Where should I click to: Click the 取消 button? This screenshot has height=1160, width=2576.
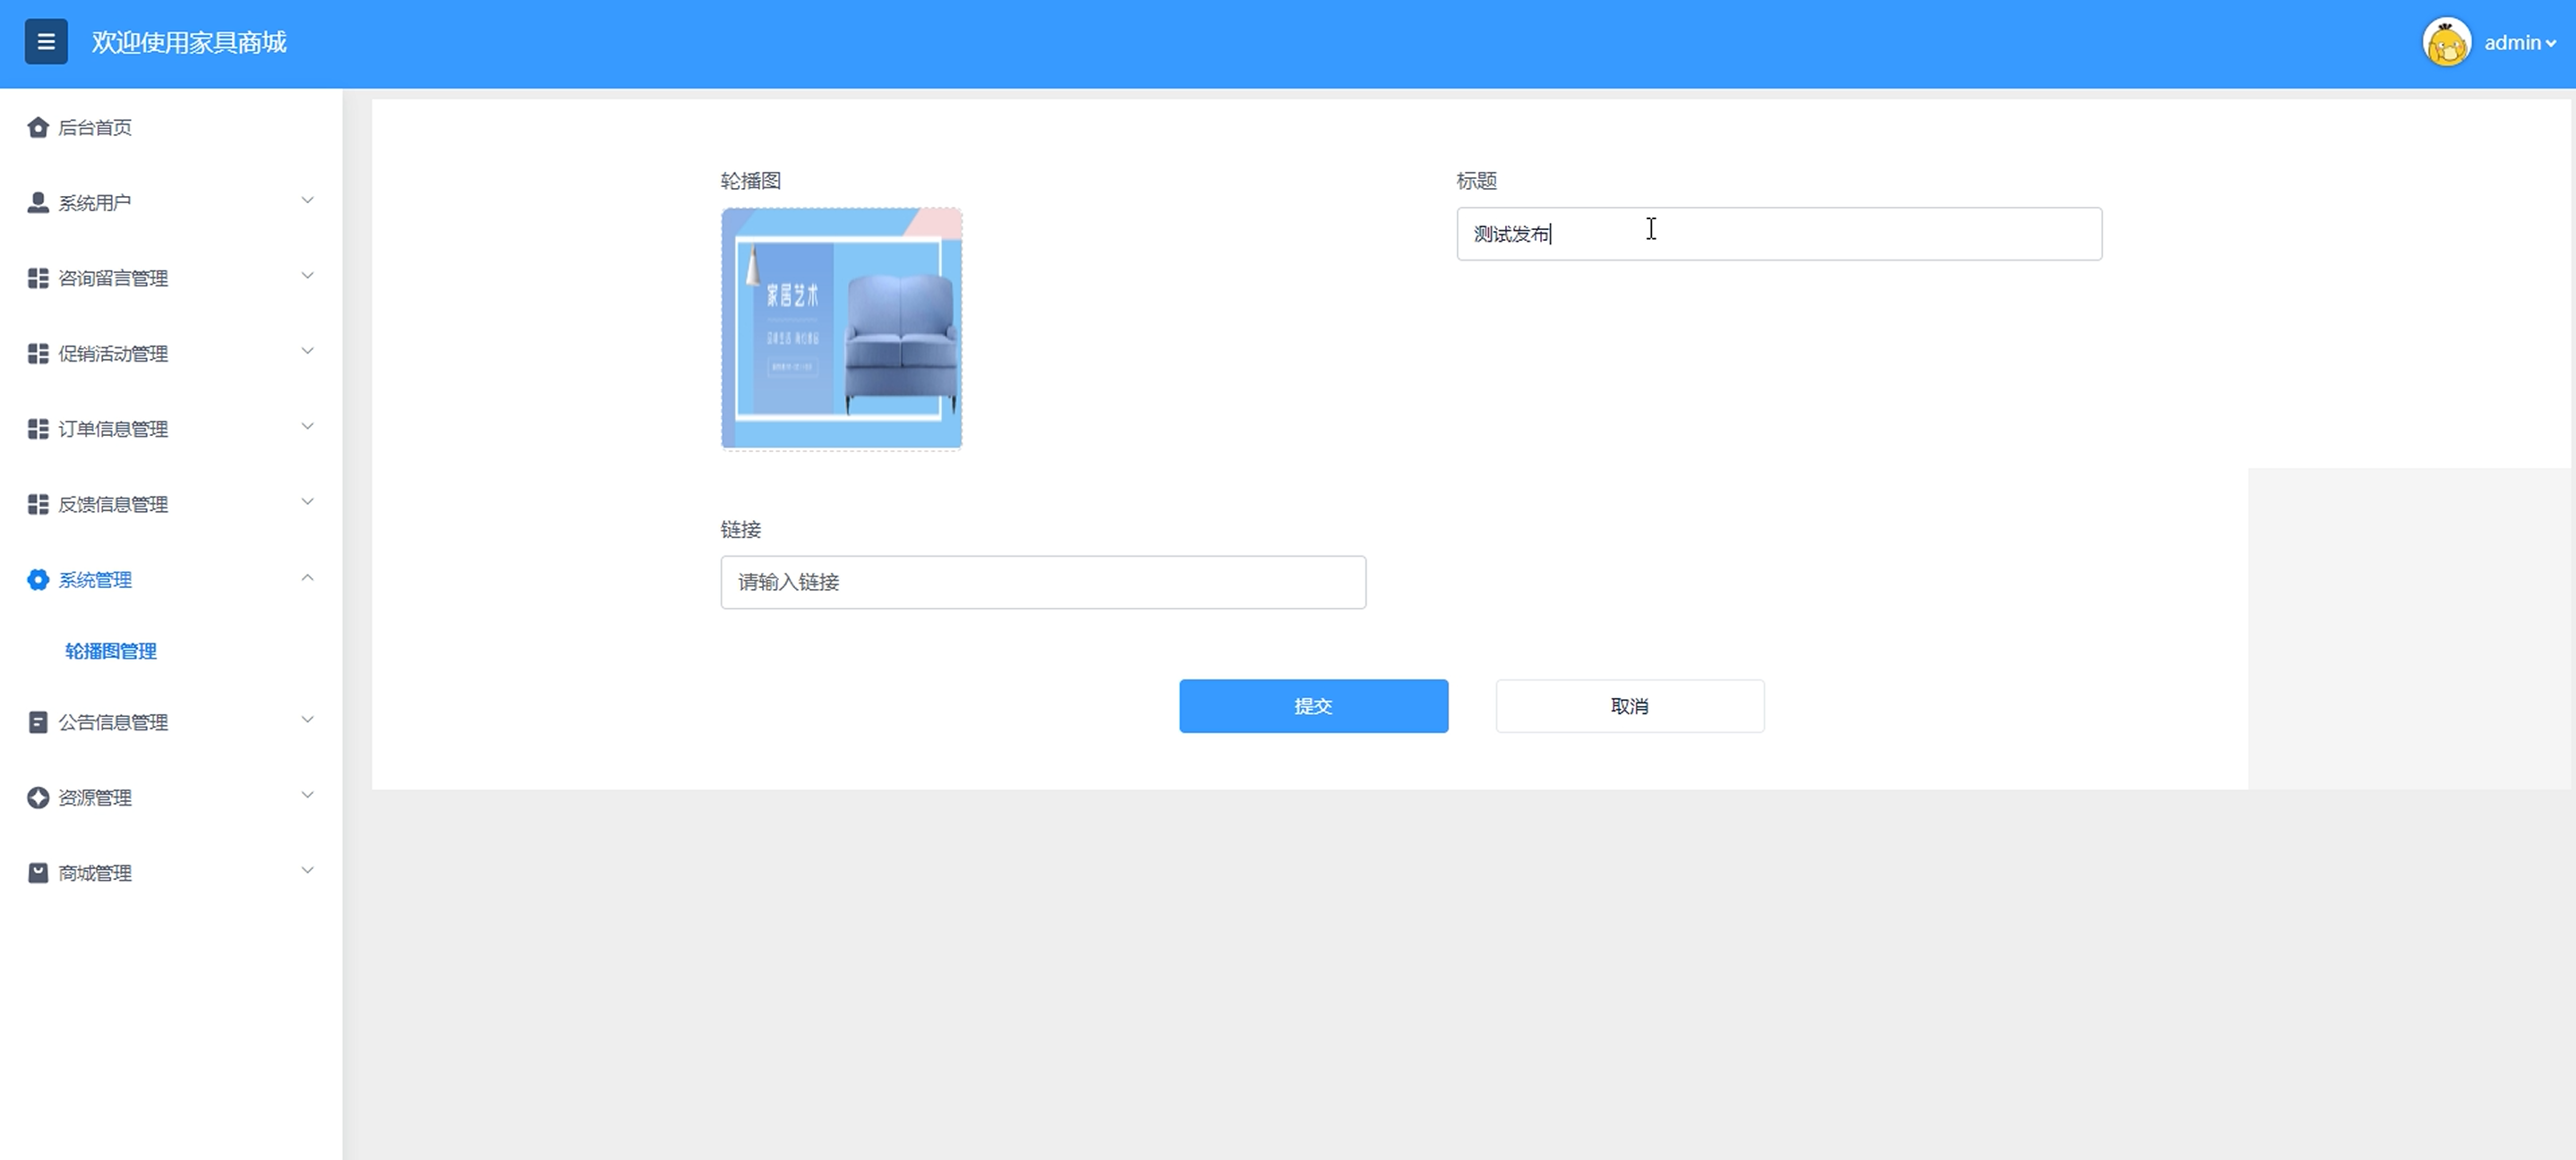pos(1629,706)
